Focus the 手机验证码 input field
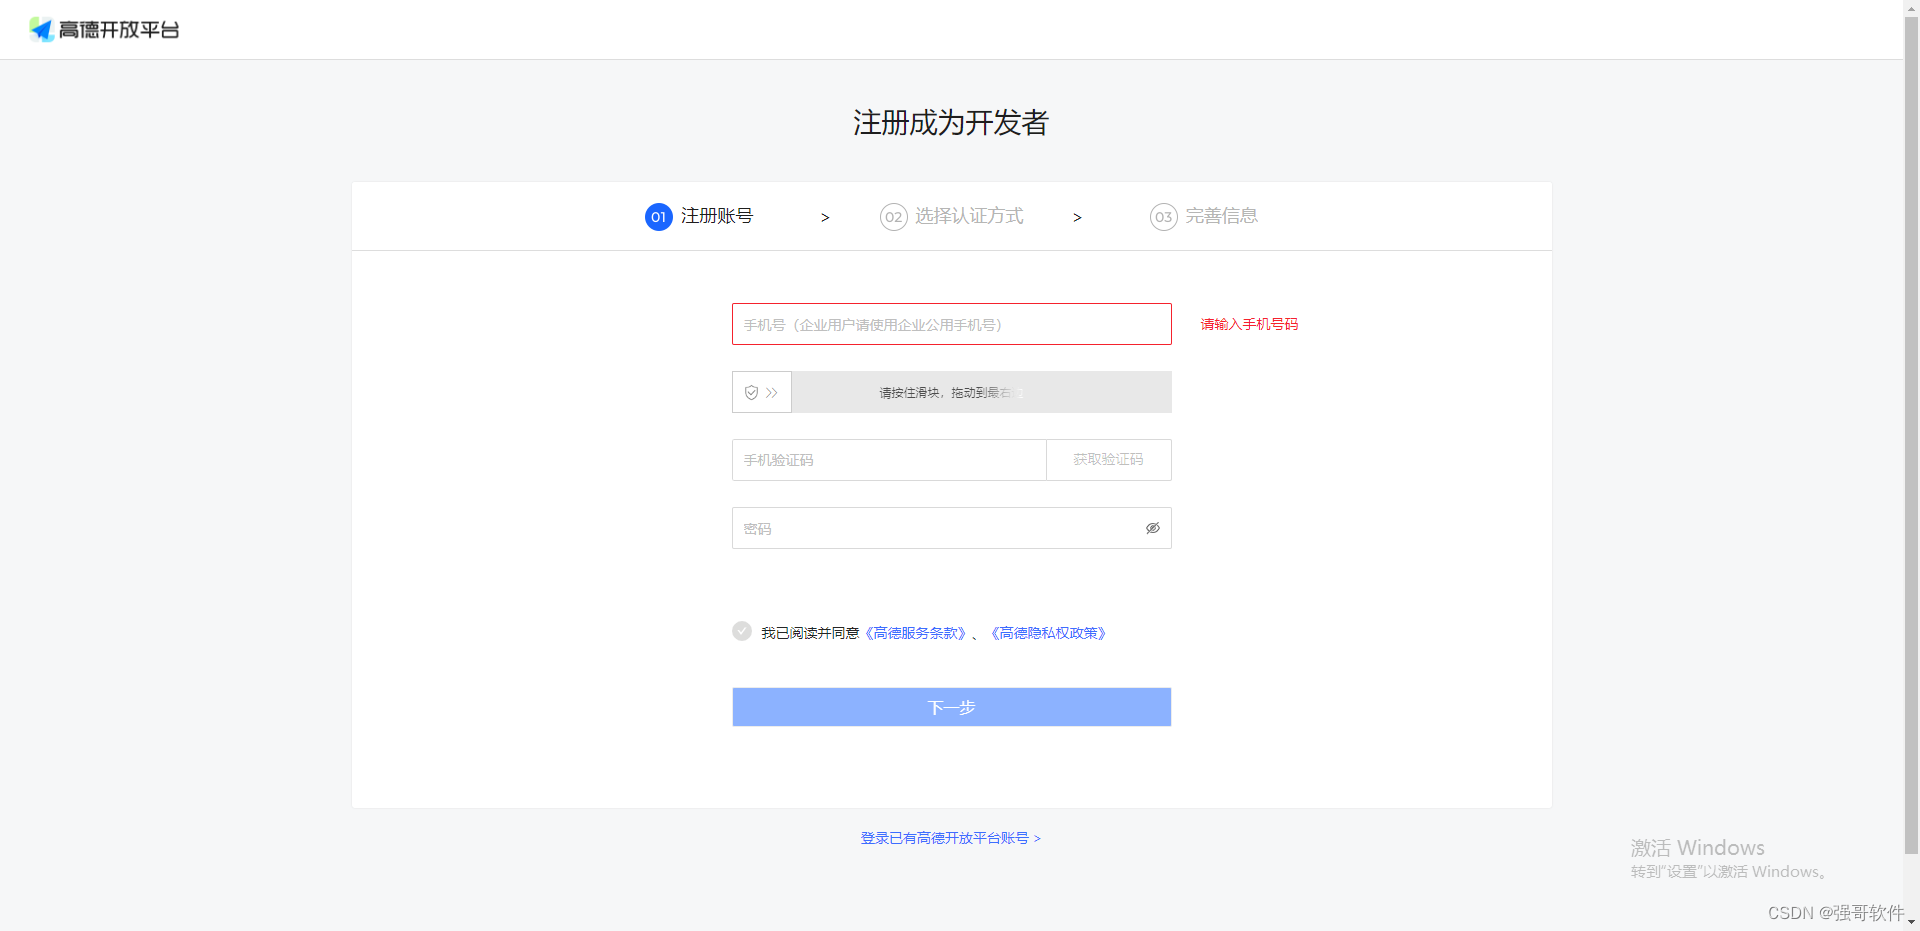The image size is (1920, 931). (x=889, y=460)
